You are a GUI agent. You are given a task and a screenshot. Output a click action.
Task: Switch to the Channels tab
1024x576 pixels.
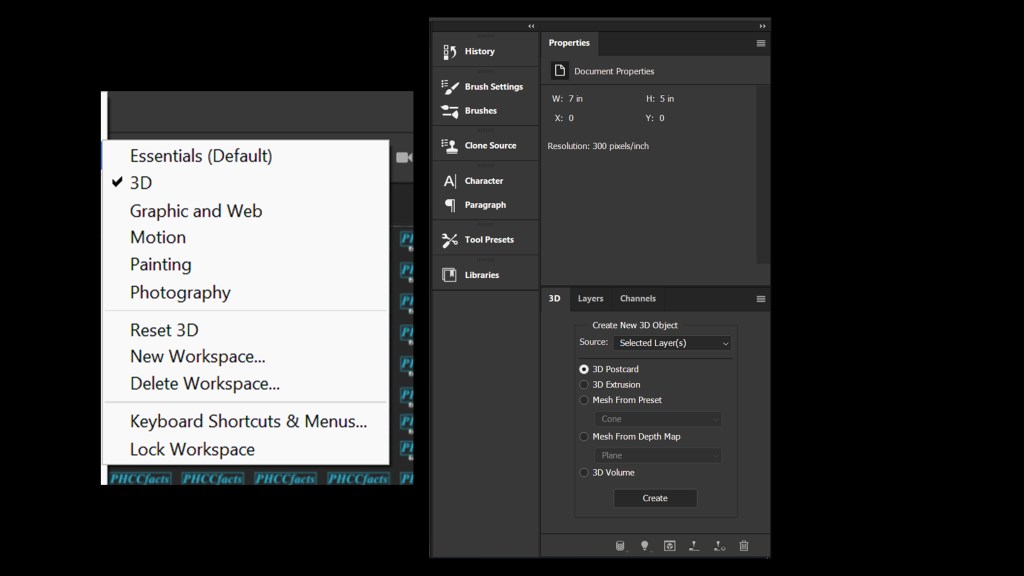pyautogui.click(x=637, y=299)
